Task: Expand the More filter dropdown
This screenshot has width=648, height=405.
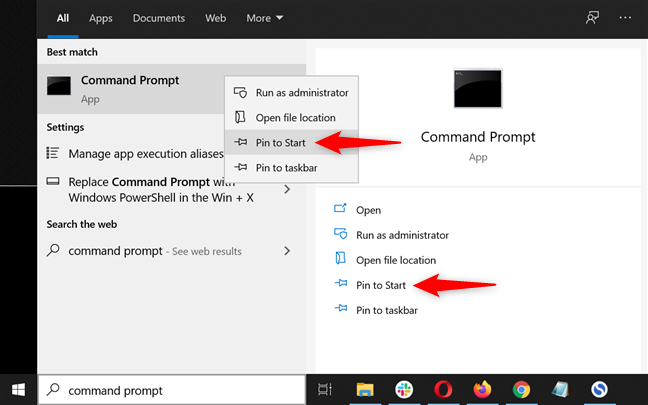Action: tap(264, 18)
